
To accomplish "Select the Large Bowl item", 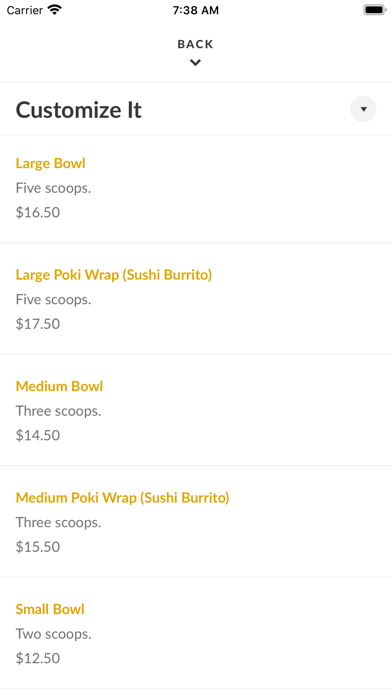I will (196, 189).
